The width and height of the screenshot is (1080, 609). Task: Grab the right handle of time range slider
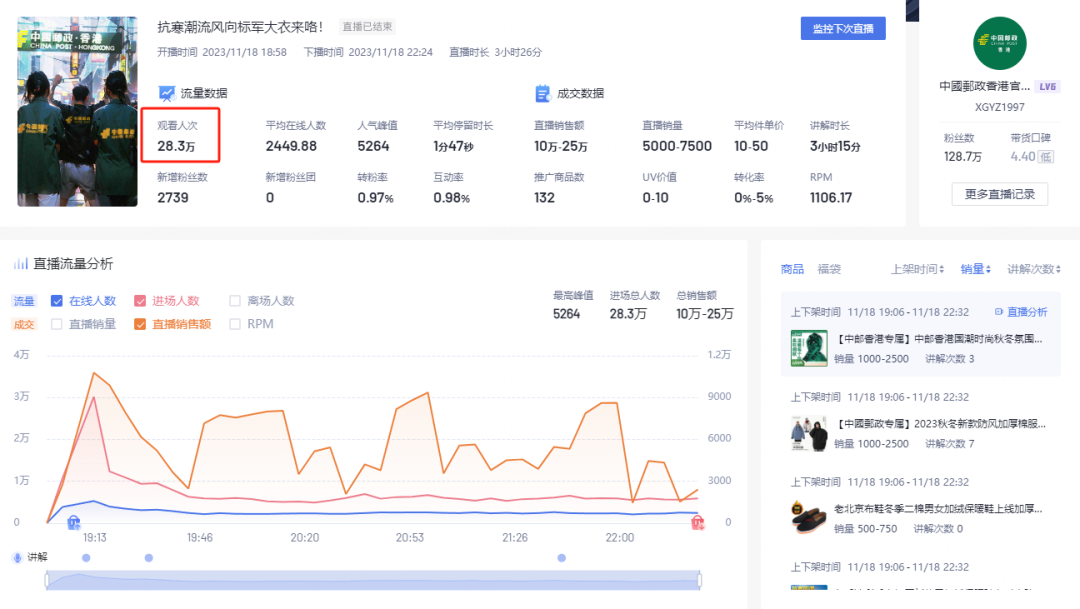pos(700,580)
